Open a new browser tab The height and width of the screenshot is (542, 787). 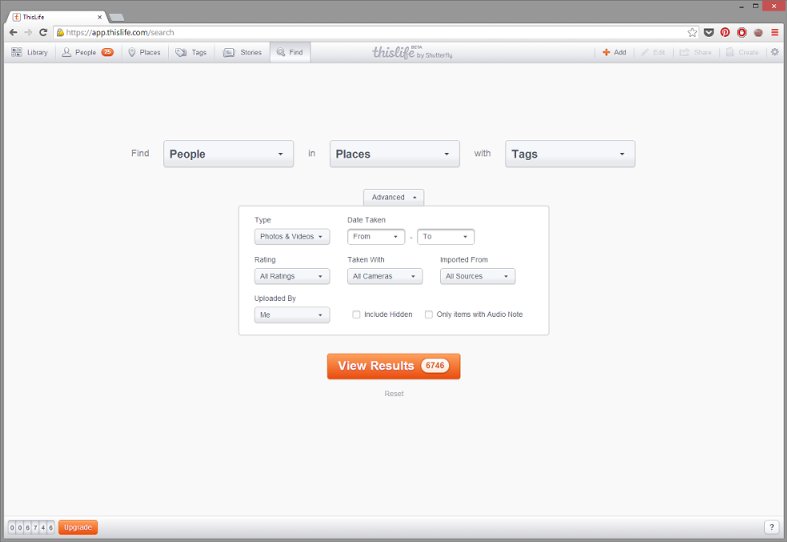pyautogui.click(x=116, y=18)
